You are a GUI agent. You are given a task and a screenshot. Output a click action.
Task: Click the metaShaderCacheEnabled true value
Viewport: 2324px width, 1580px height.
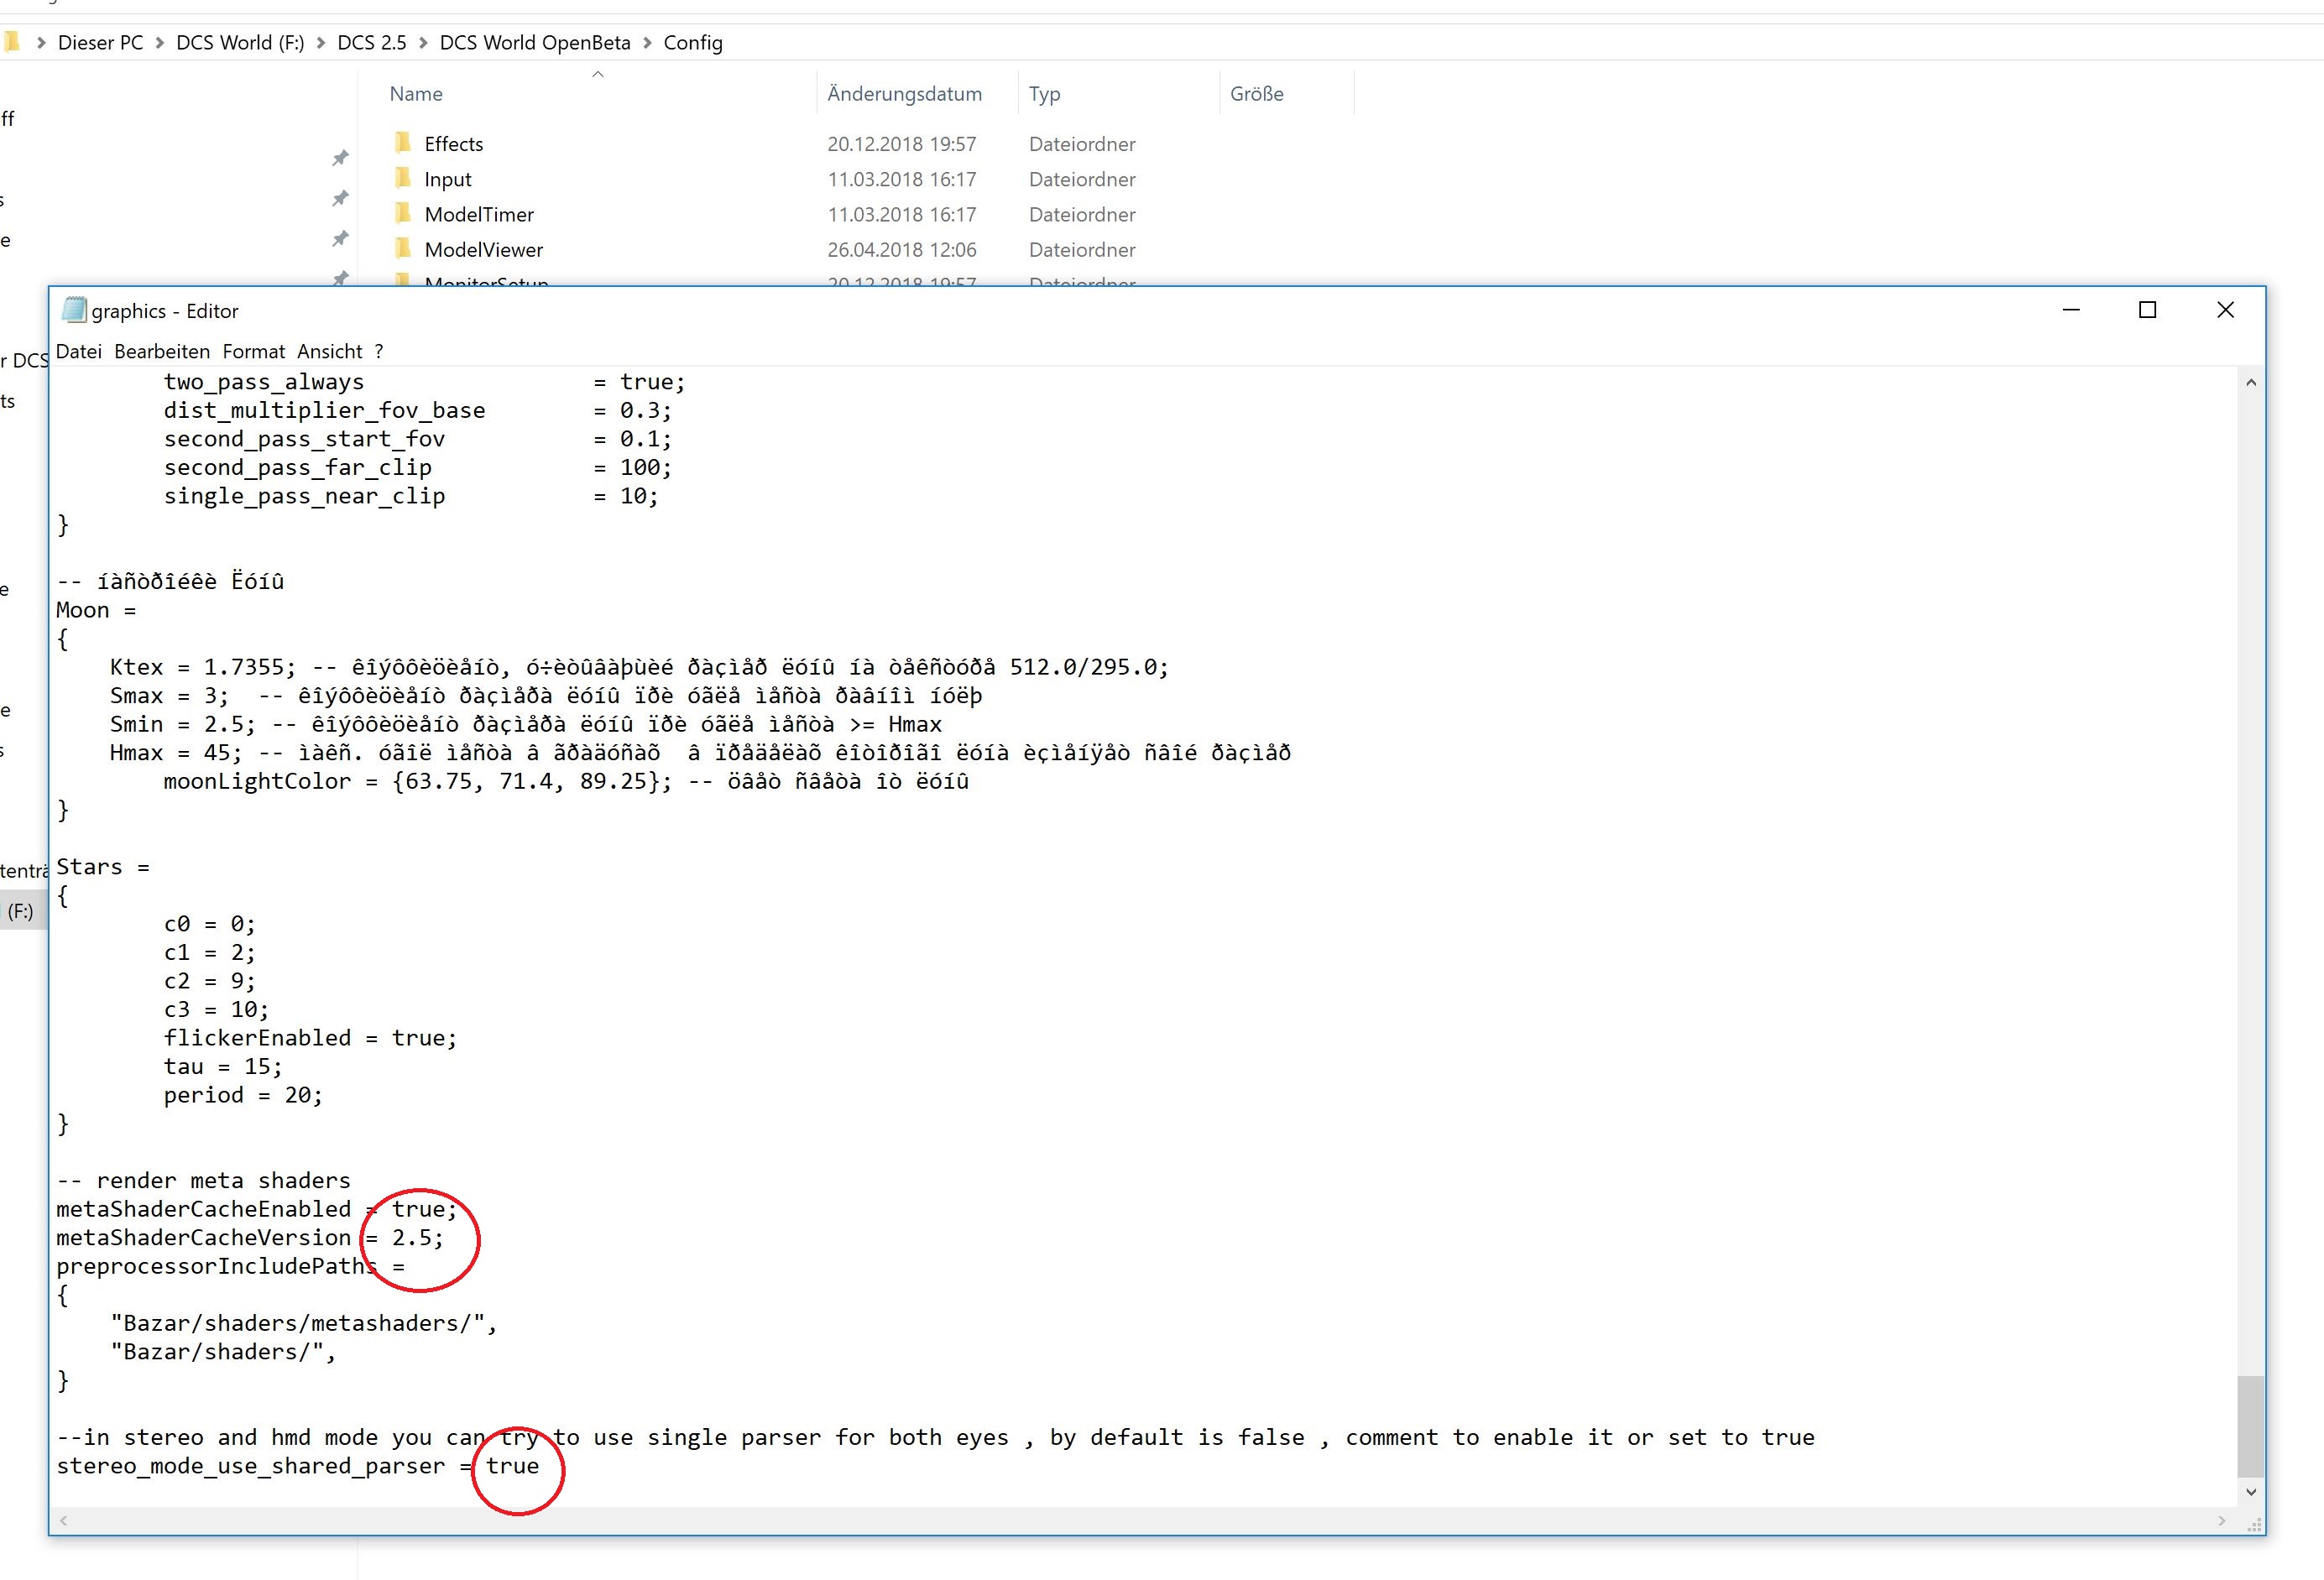coord(424,1209)
